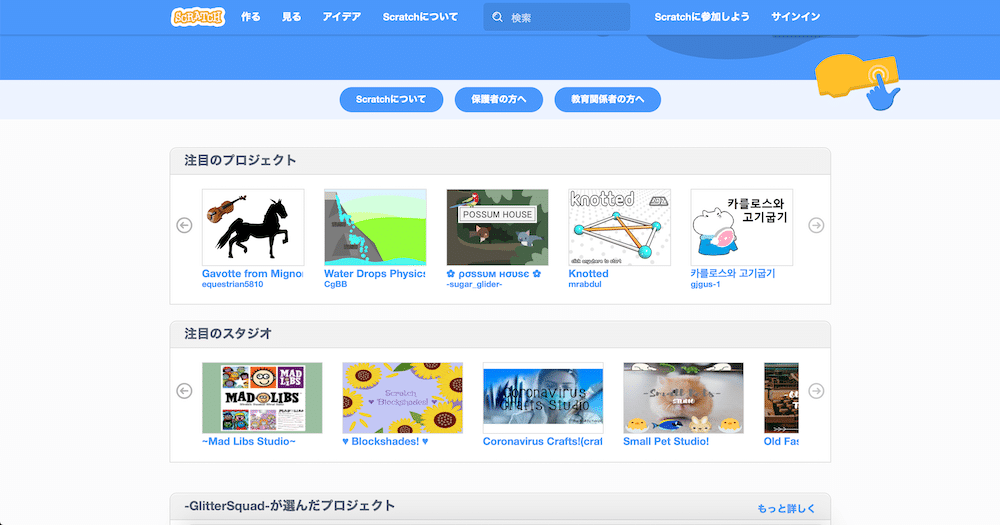The width and height of the screenshot is (1000, 525).
Task: Click the -GlitterSquad-が選んだプロジェクト heading
Action: (290, 506)
